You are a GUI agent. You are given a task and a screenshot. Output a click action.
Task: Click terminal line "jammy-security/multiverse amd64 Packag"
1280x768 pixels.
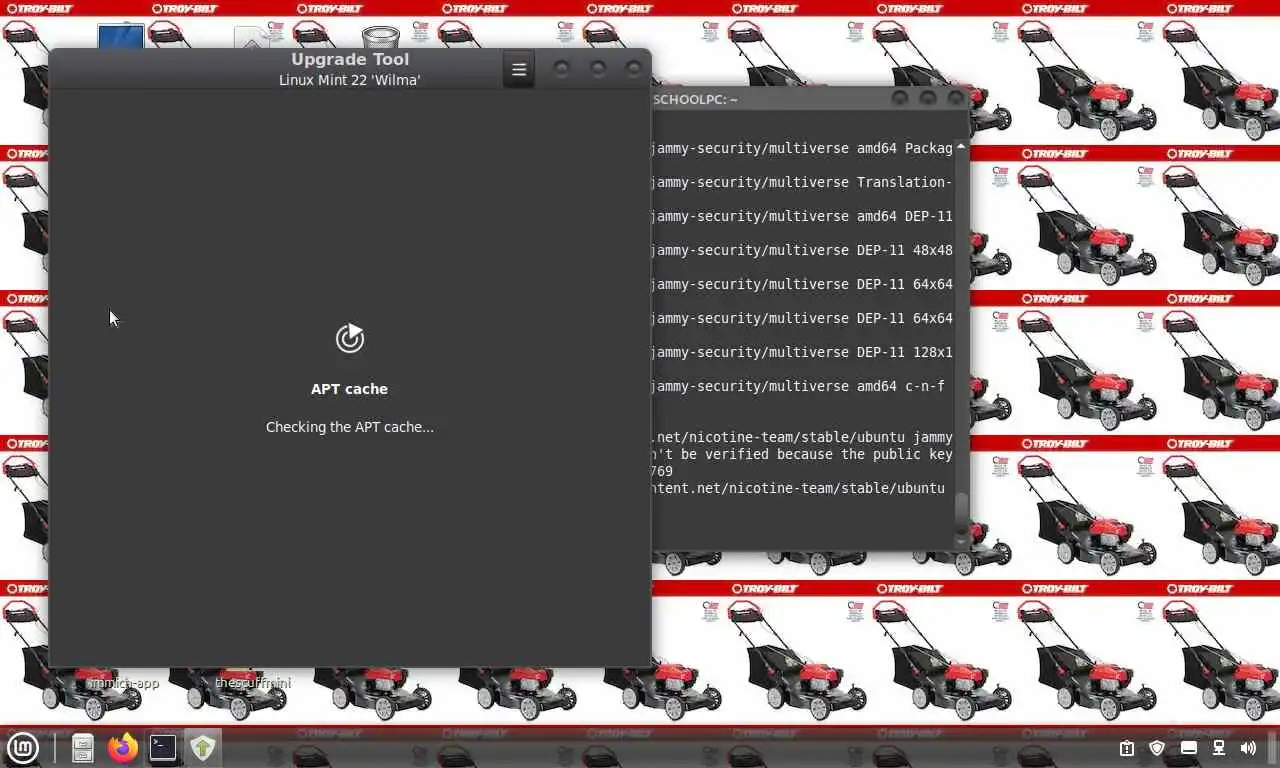tap(802, 148)
